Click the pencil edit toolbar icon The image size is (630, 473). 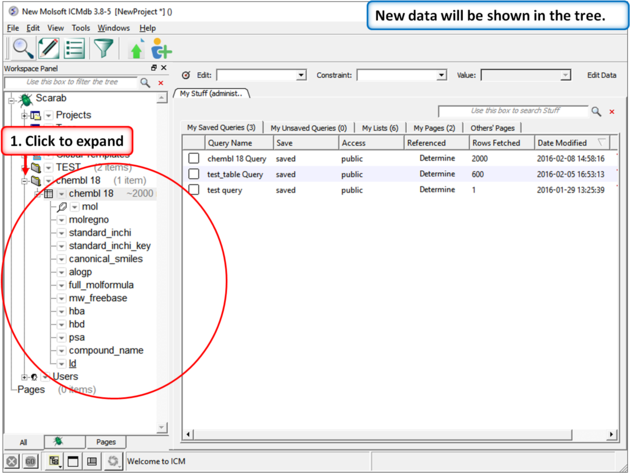coord(47,48)
